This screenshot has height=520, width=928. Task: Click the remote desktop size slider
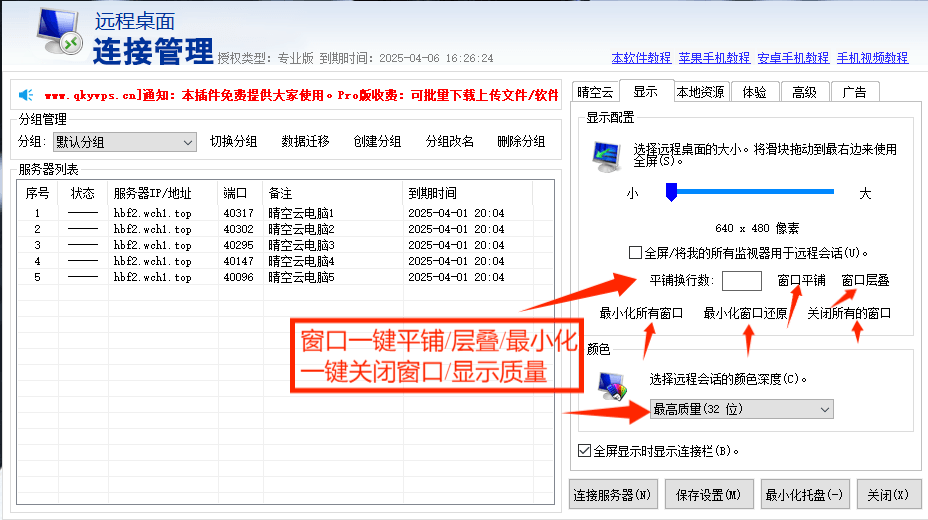750,191
